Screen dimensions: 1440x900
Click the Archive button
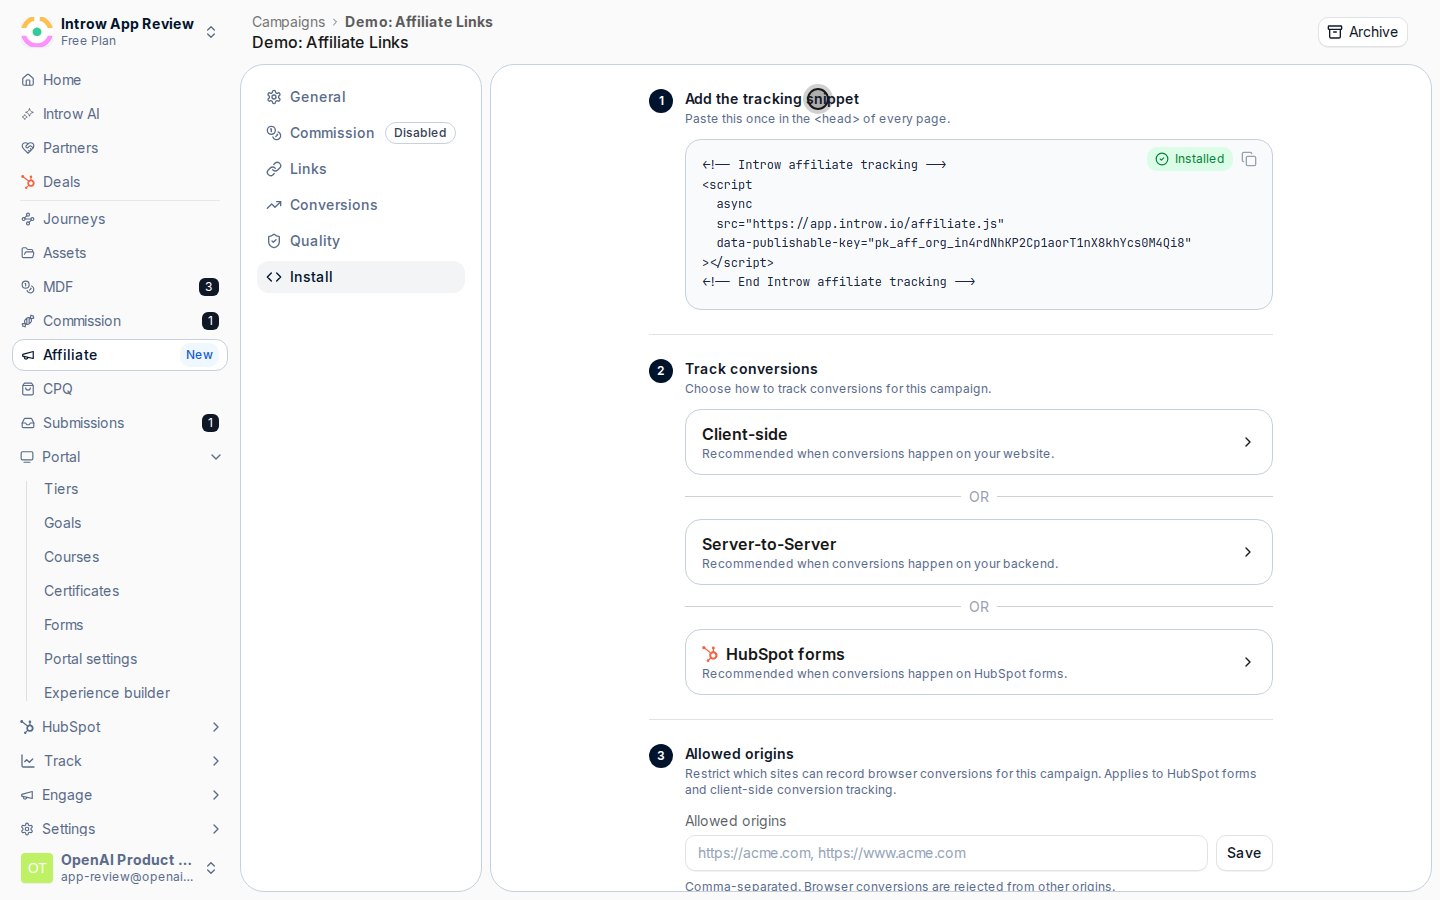point(1362,32)
